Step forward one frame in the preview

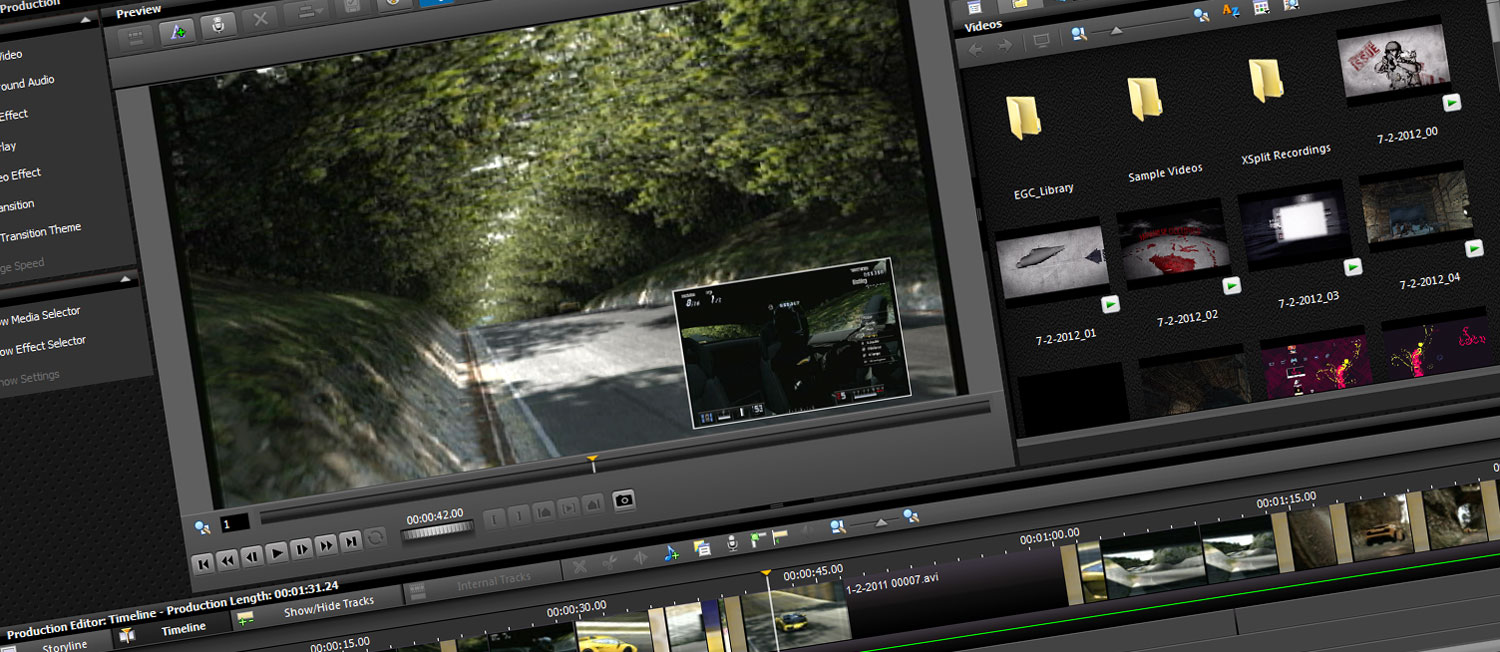click(301, 548)
